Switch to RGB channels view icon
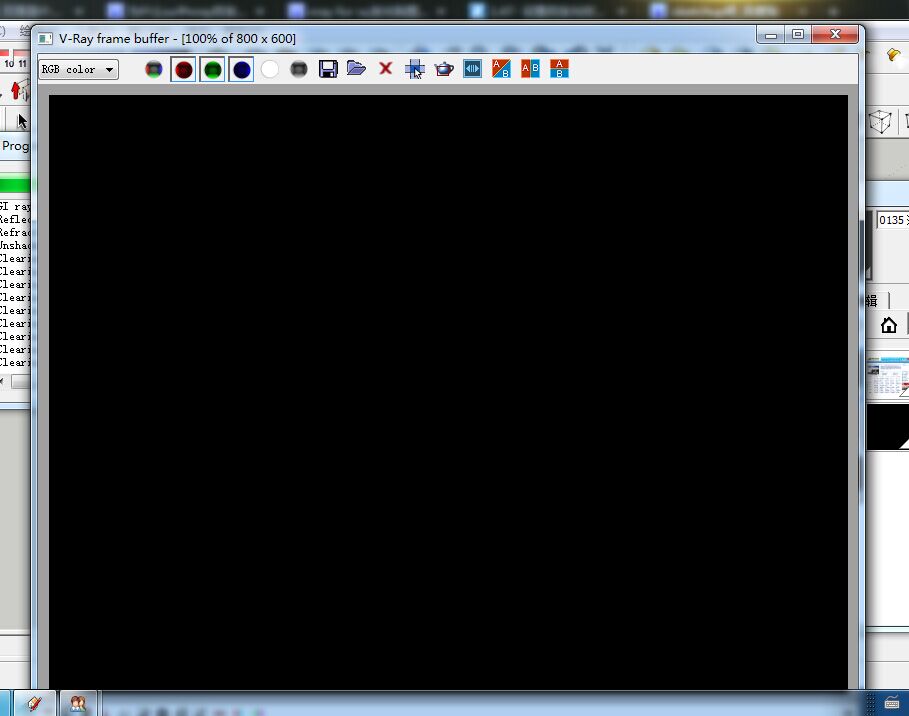 click(154, 70)
